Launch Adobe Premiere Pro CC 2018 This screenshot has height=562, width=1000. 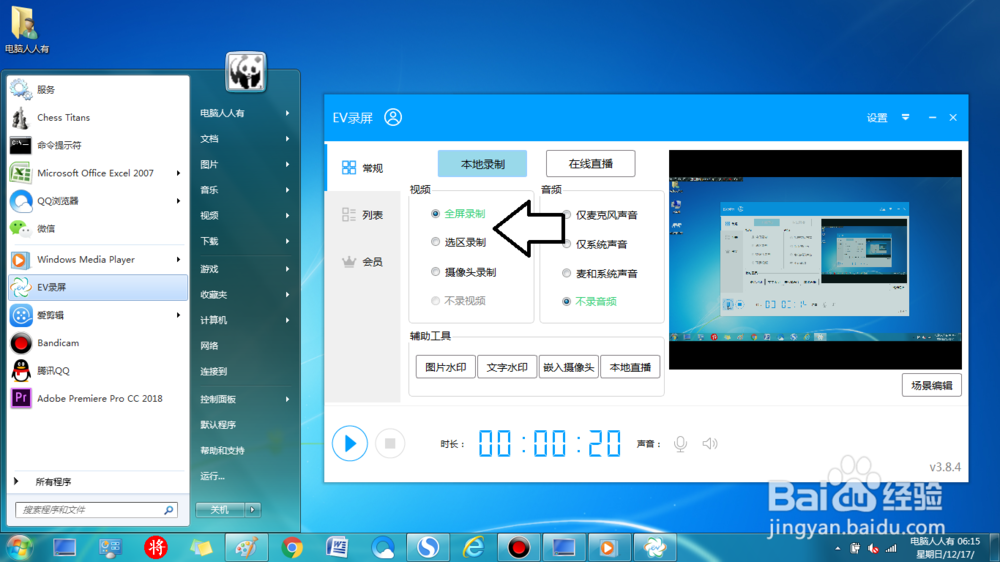(98, 398)
